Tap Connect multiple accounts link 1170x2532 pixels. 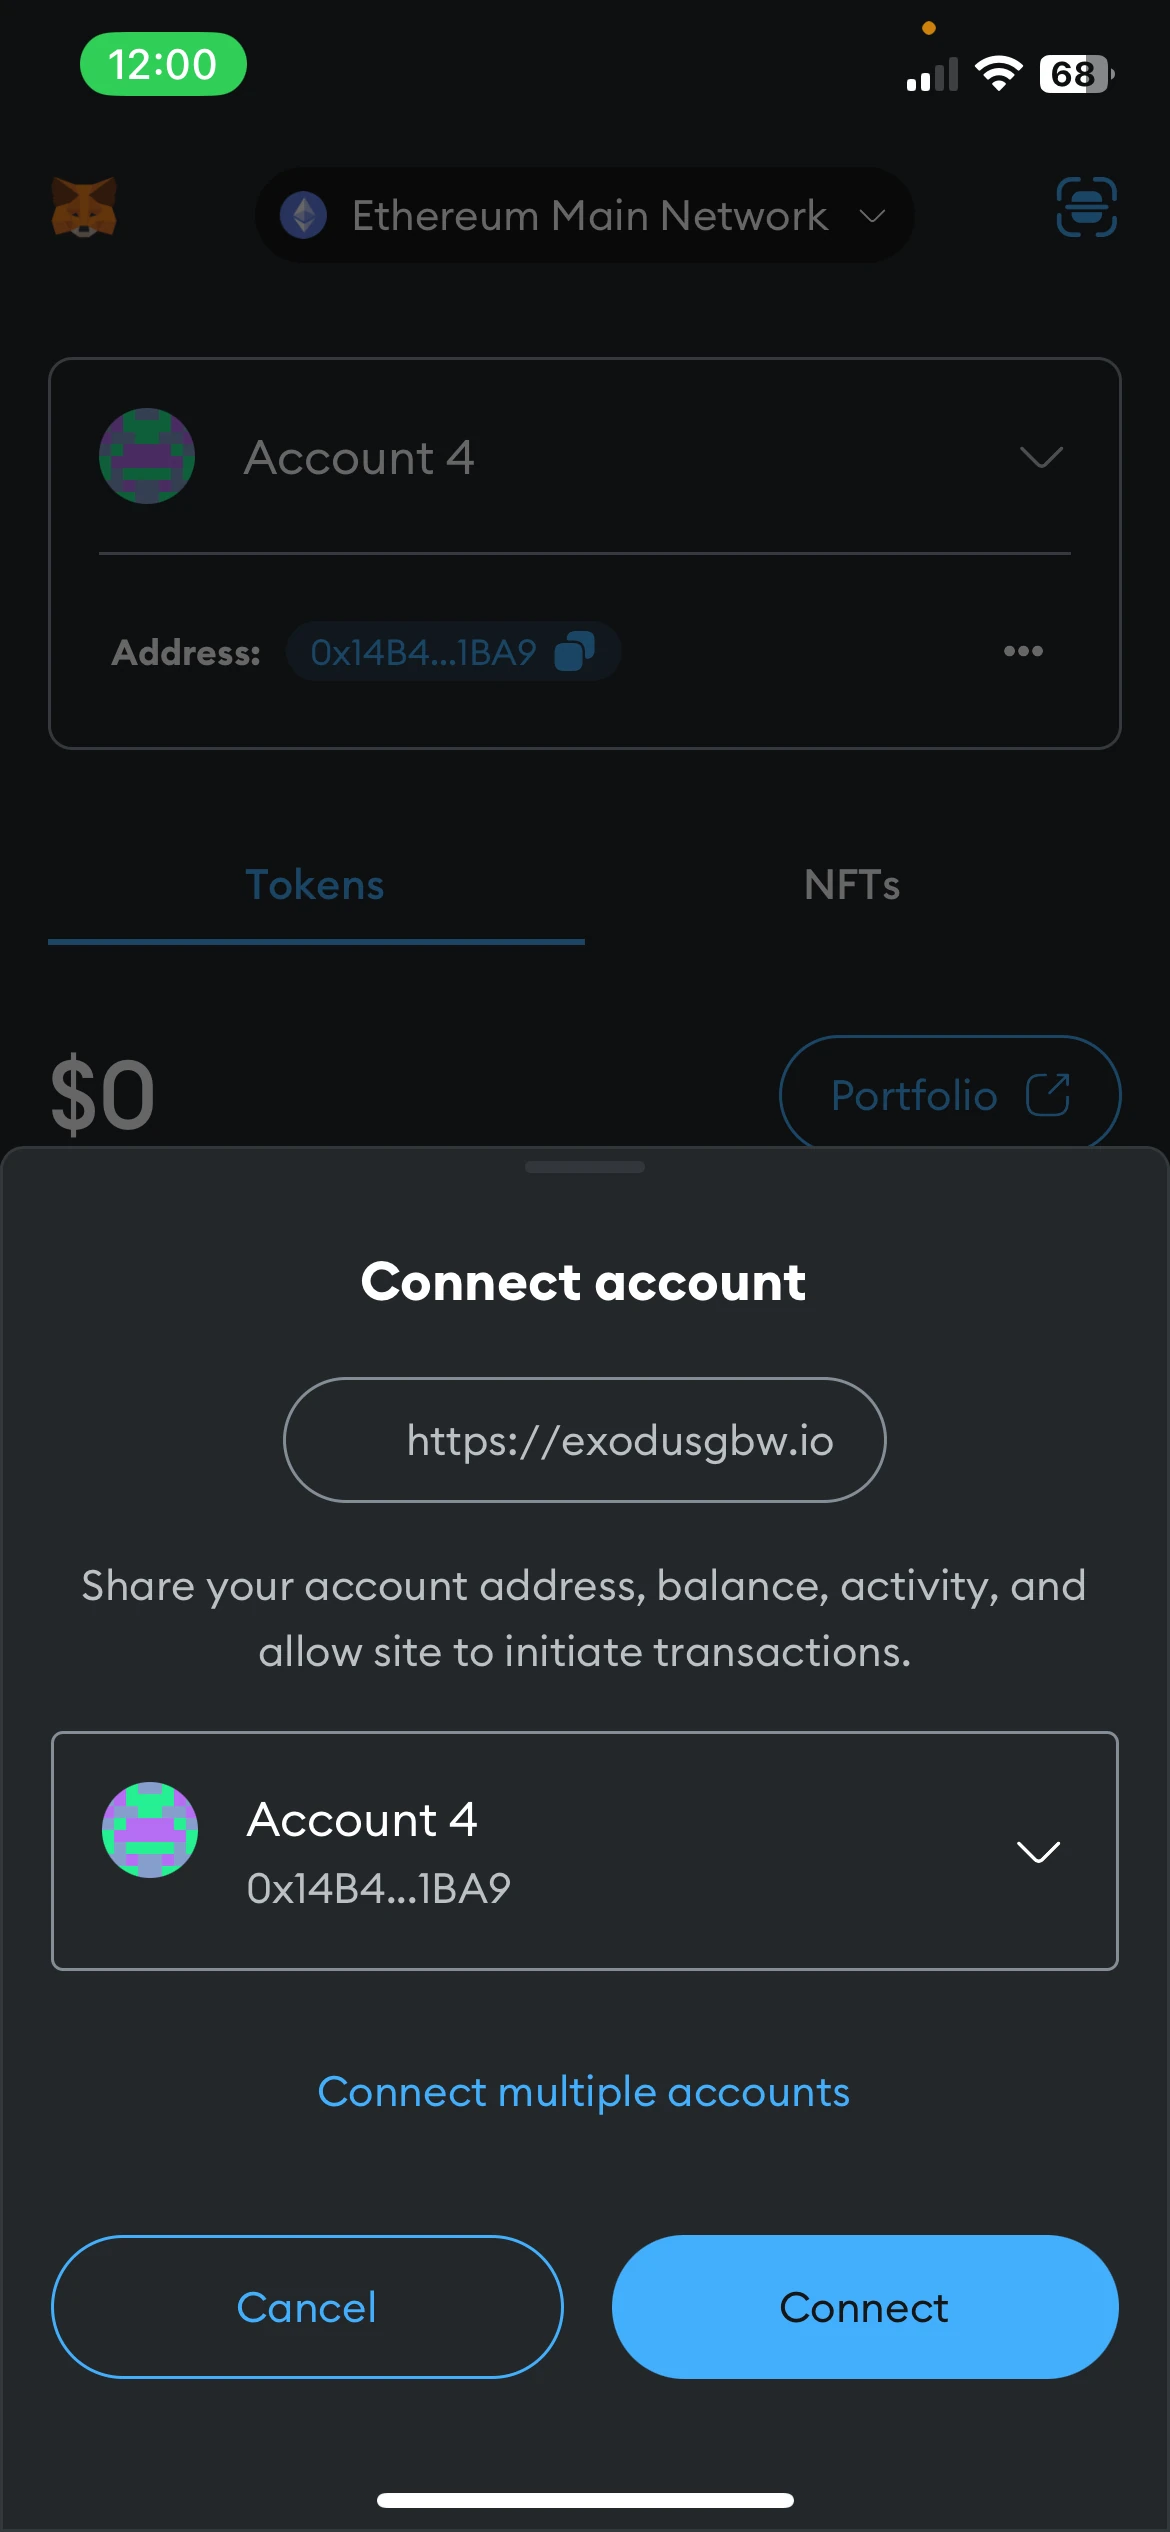584,2092
